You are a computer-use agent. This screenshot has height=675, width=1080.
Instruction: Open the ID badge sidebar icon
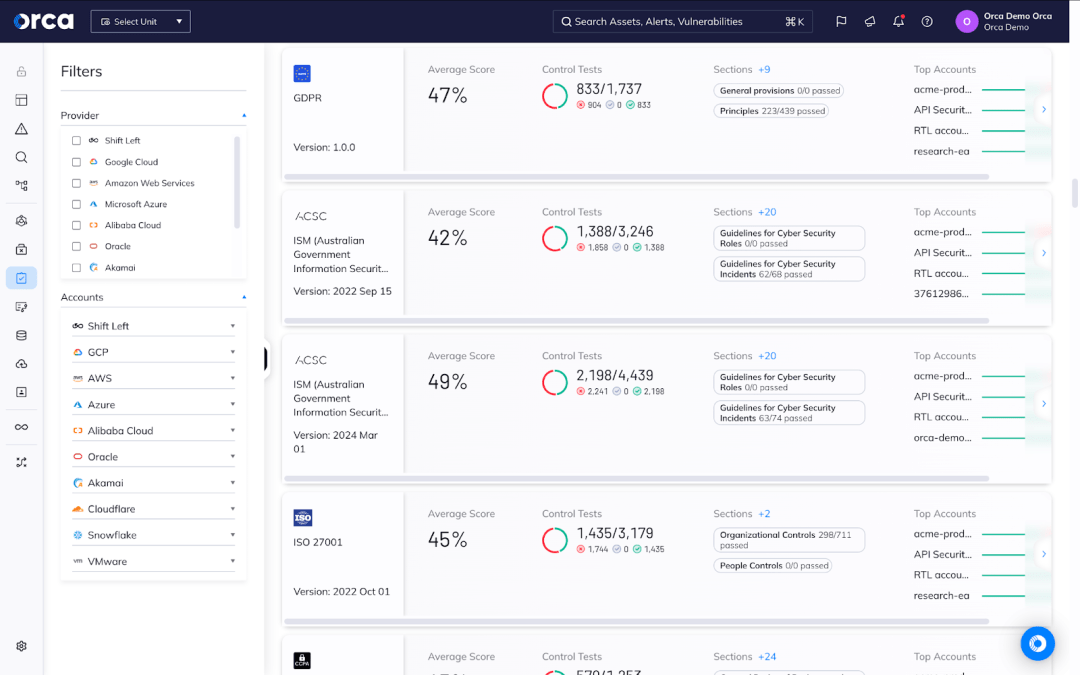click(x=21, y=392)
